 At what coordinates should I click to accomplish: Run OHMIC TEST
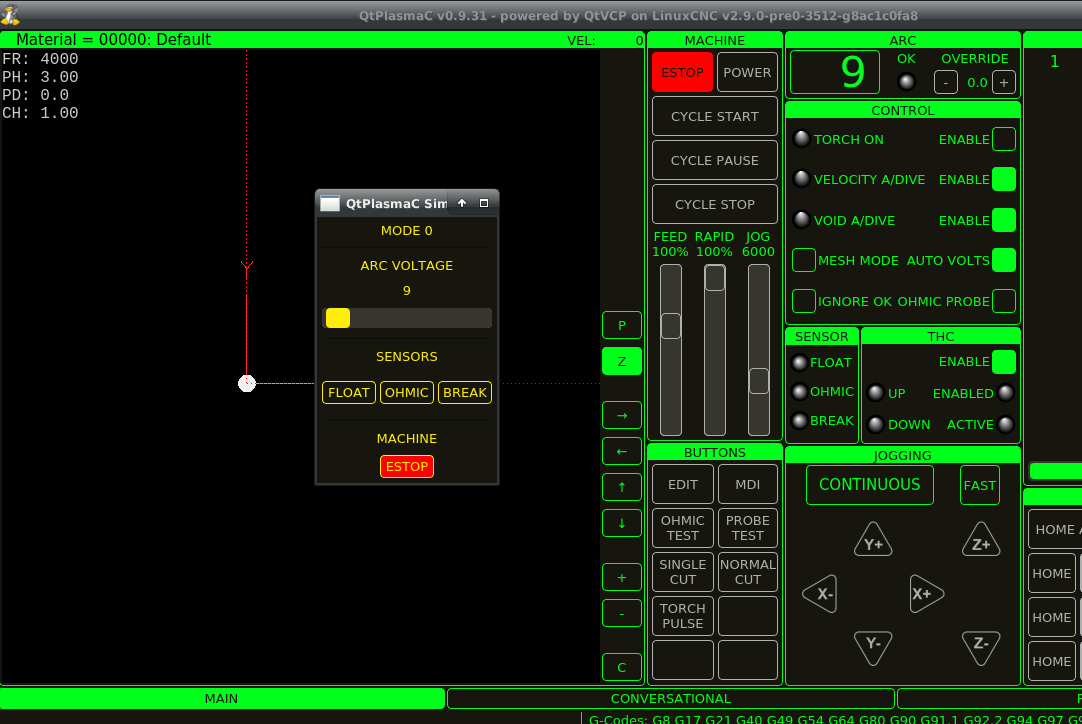pyautogui.click(x=682, y=528)
